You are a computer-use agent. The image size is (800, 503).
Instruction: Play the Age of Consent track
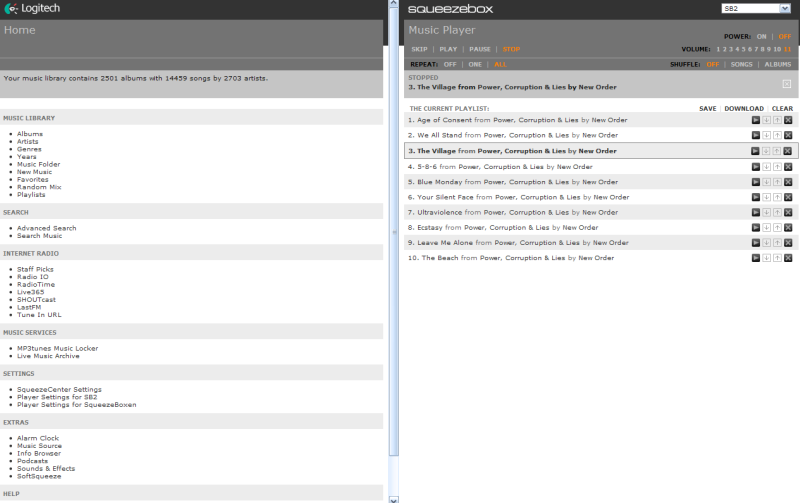pyautogui.click(x=756, y=120)
